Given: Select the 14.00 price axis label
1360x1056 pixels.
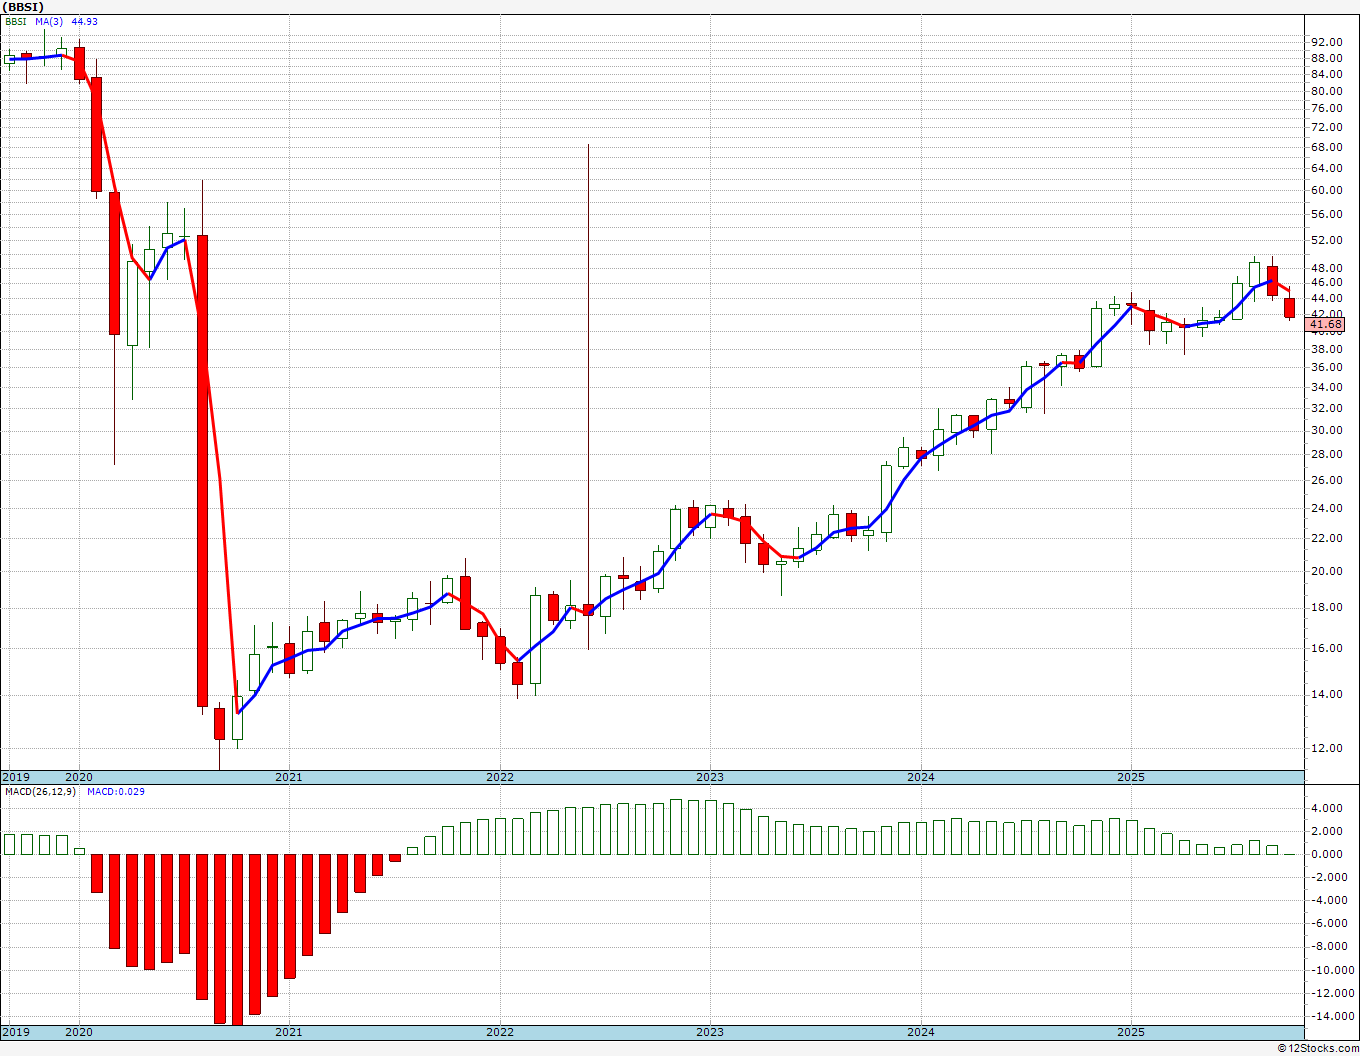Looking at the screenshot, I should point(1326,695).
